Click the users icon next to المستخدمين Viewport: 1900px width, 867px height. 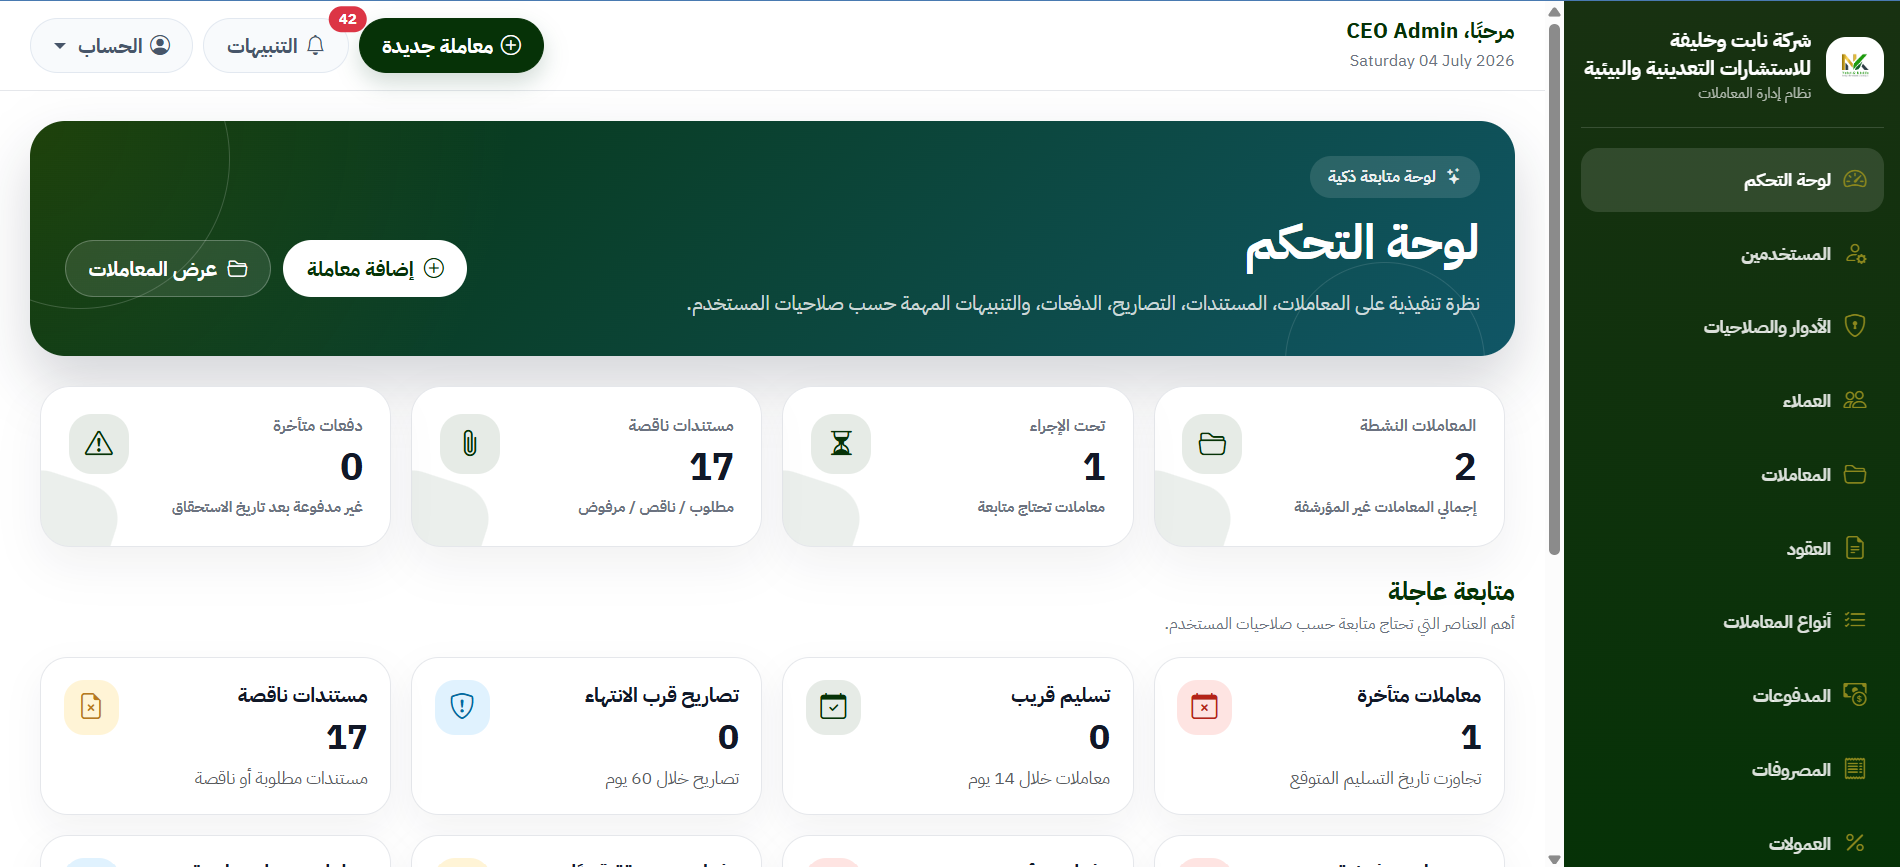[x=1855, y=253]
